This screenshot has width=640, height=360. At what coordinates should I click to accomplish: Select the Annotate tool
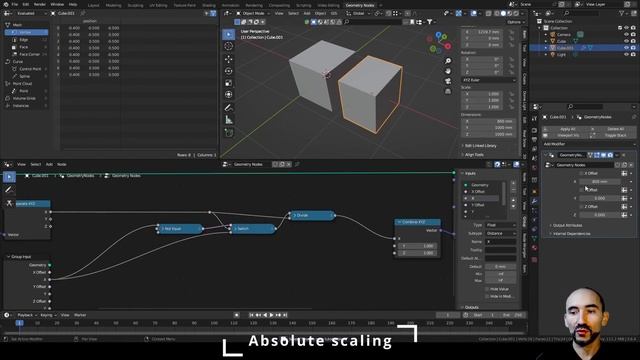click(x=229, y=108)
